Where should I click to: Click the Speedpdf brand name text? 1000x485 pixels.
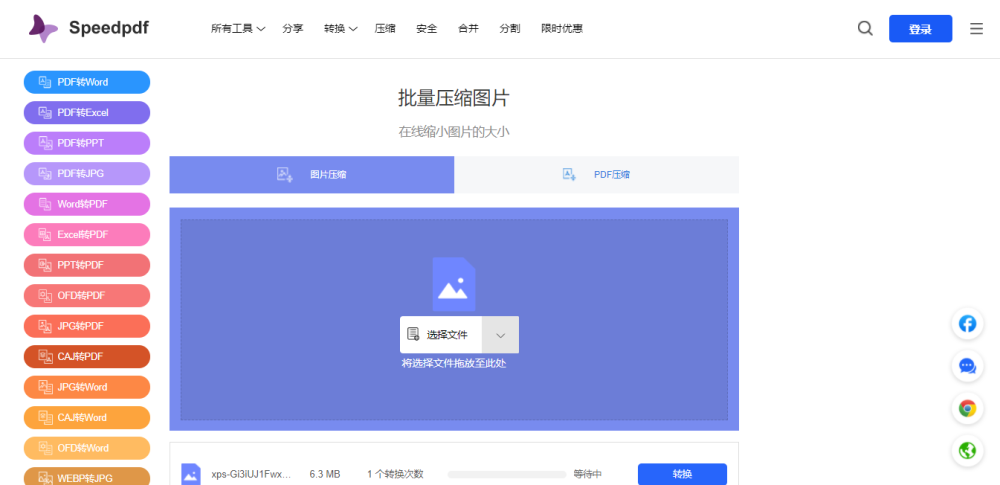click(x=109, y=28)
